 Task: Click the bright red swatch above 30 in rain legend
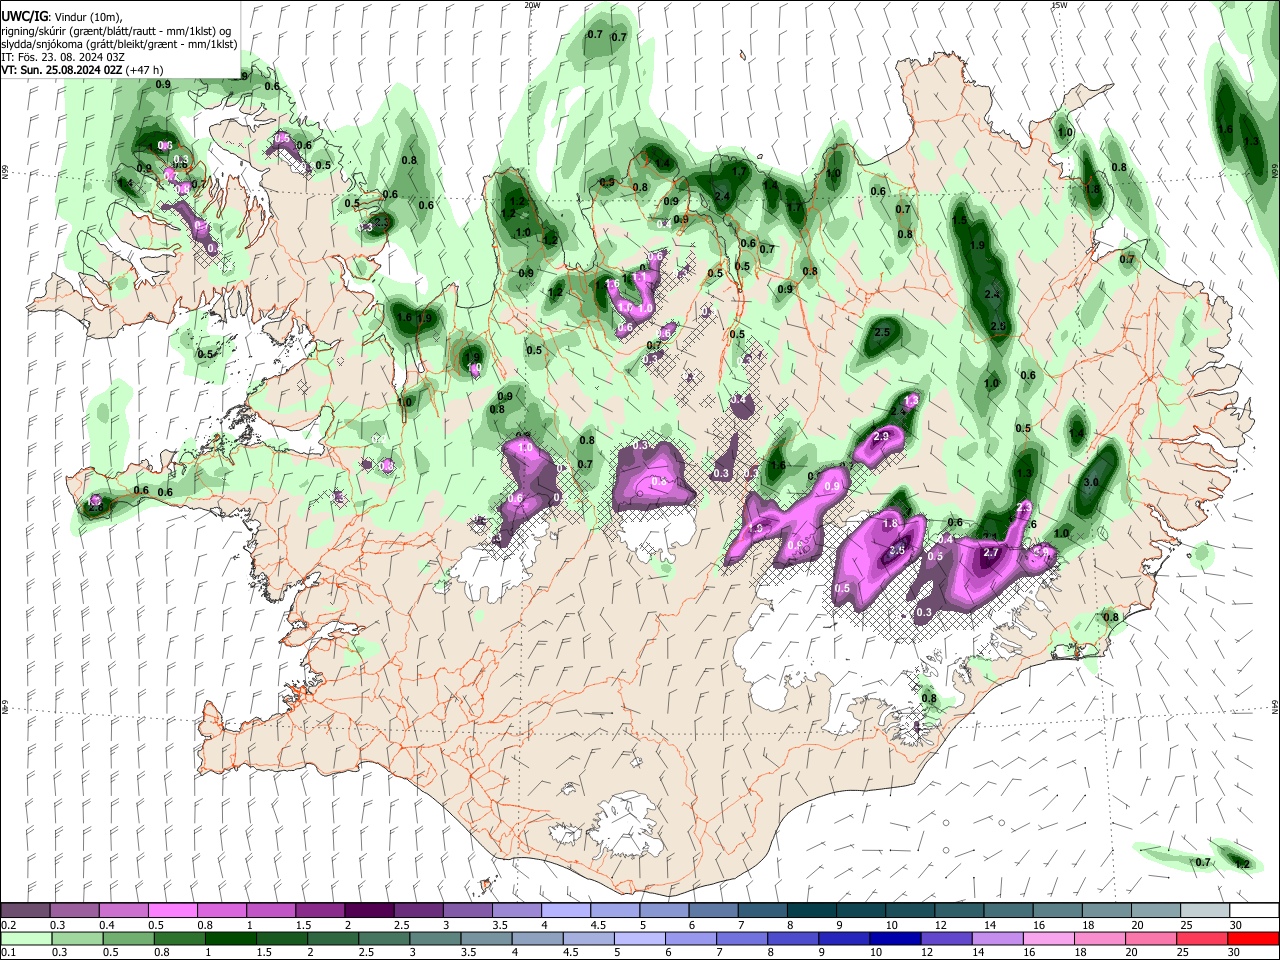[1254, 938]
